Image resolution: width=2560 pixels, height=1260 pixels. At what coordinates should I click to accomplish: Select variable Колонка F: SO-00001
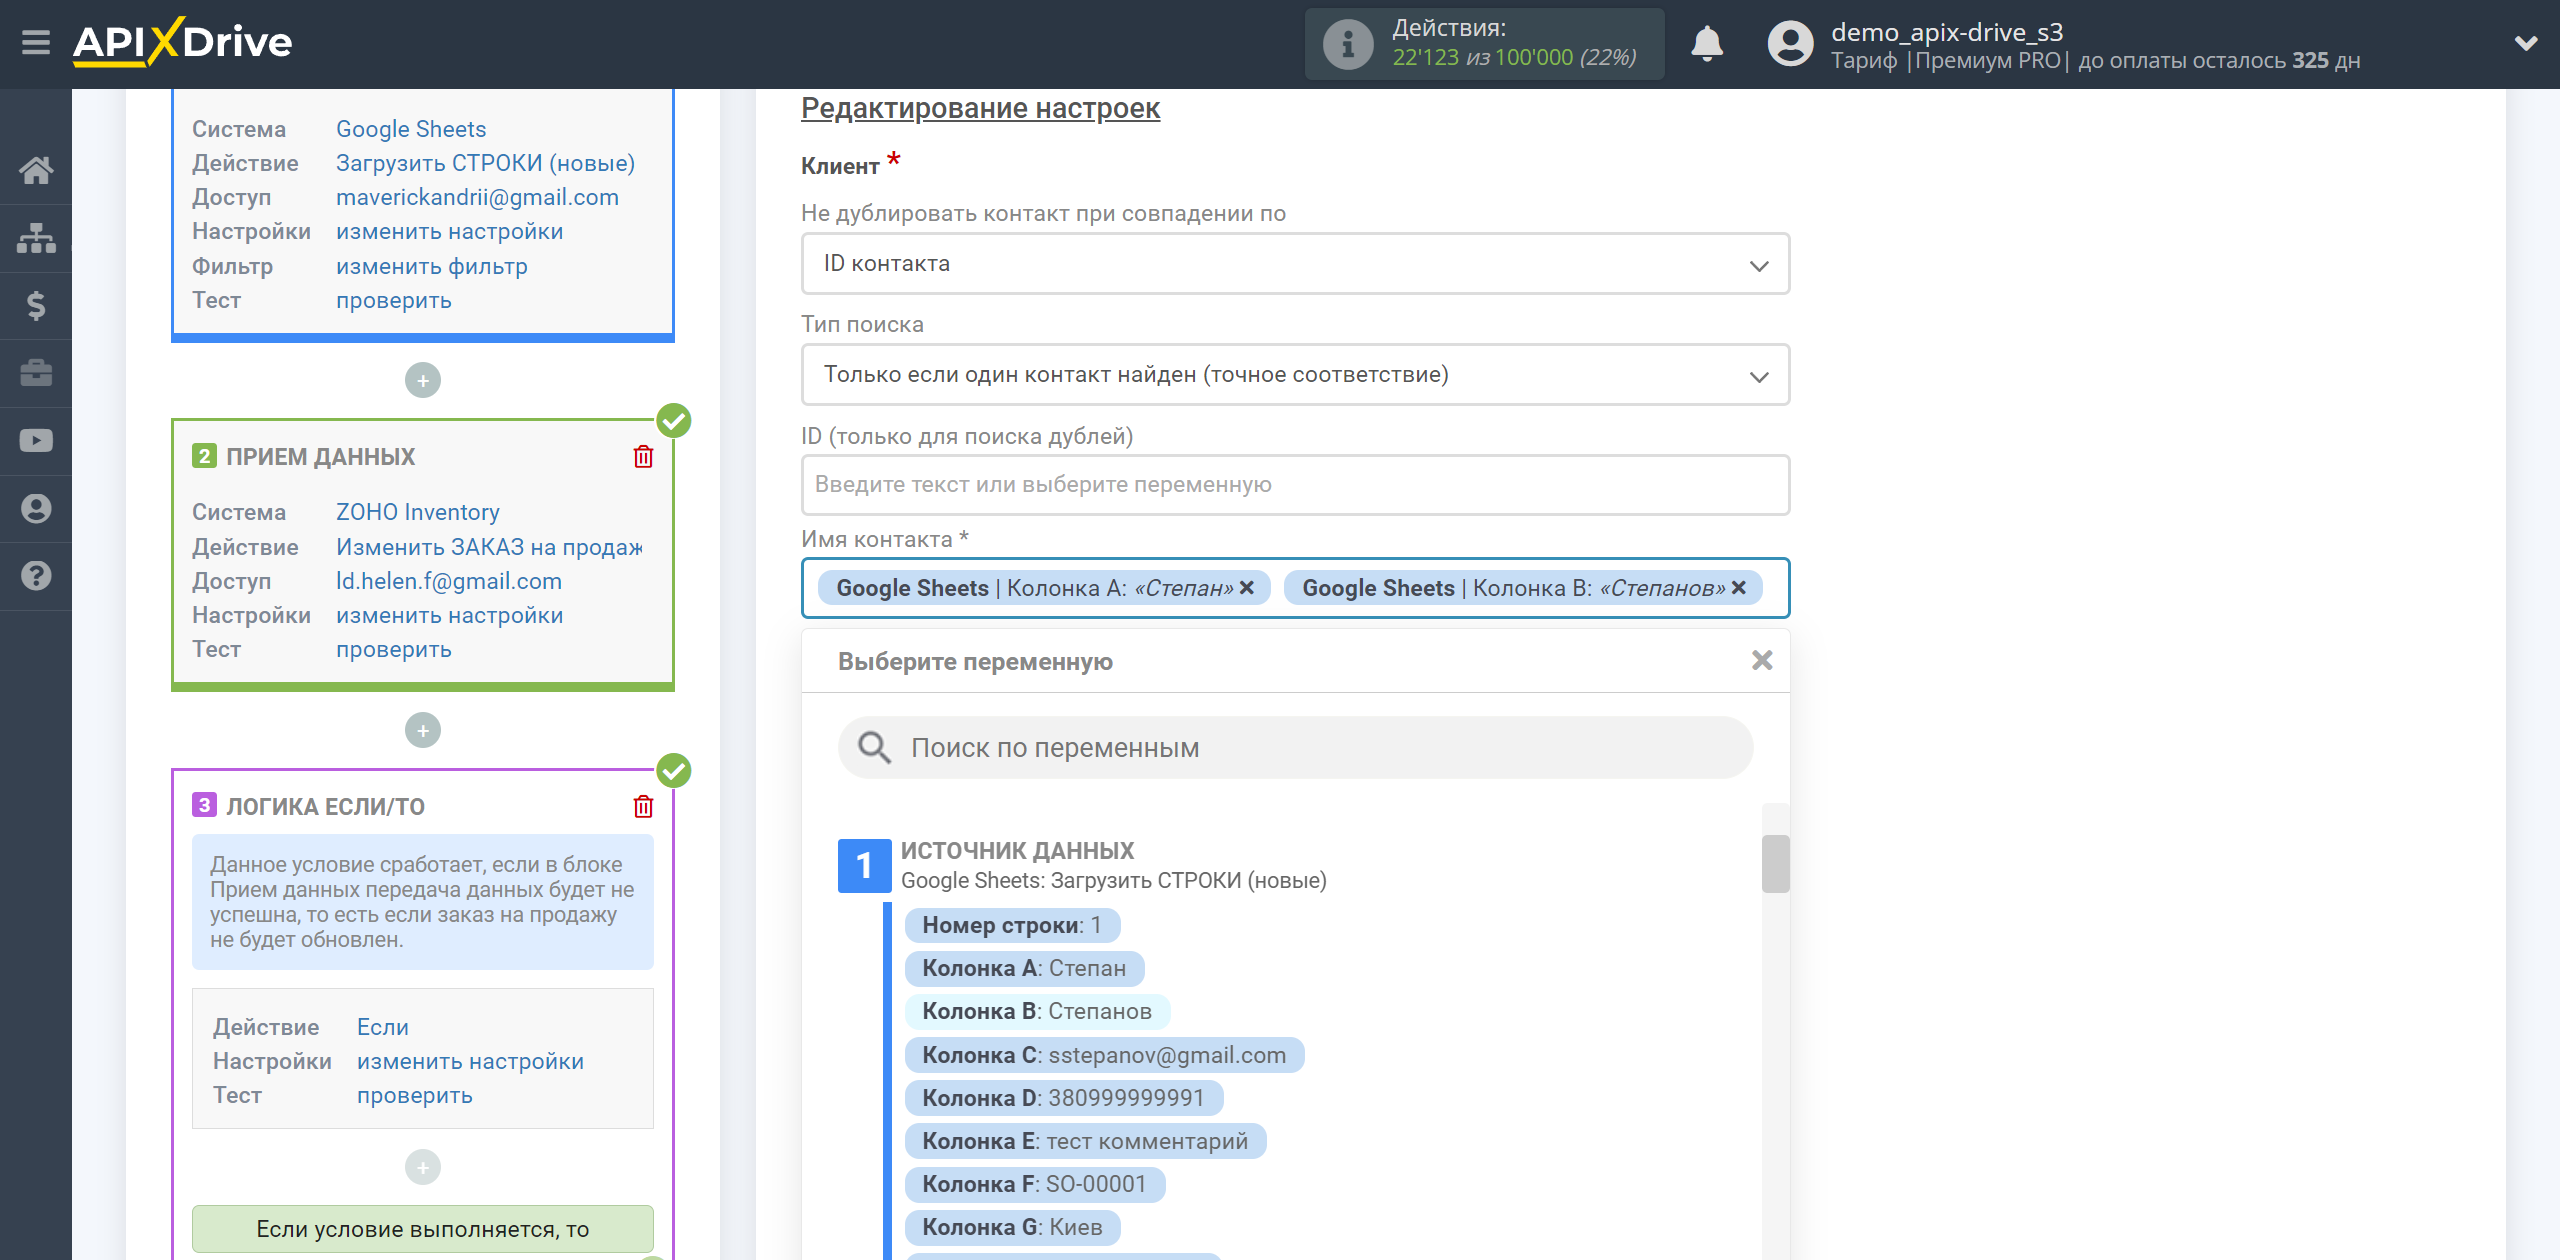click(1034, 1184)
